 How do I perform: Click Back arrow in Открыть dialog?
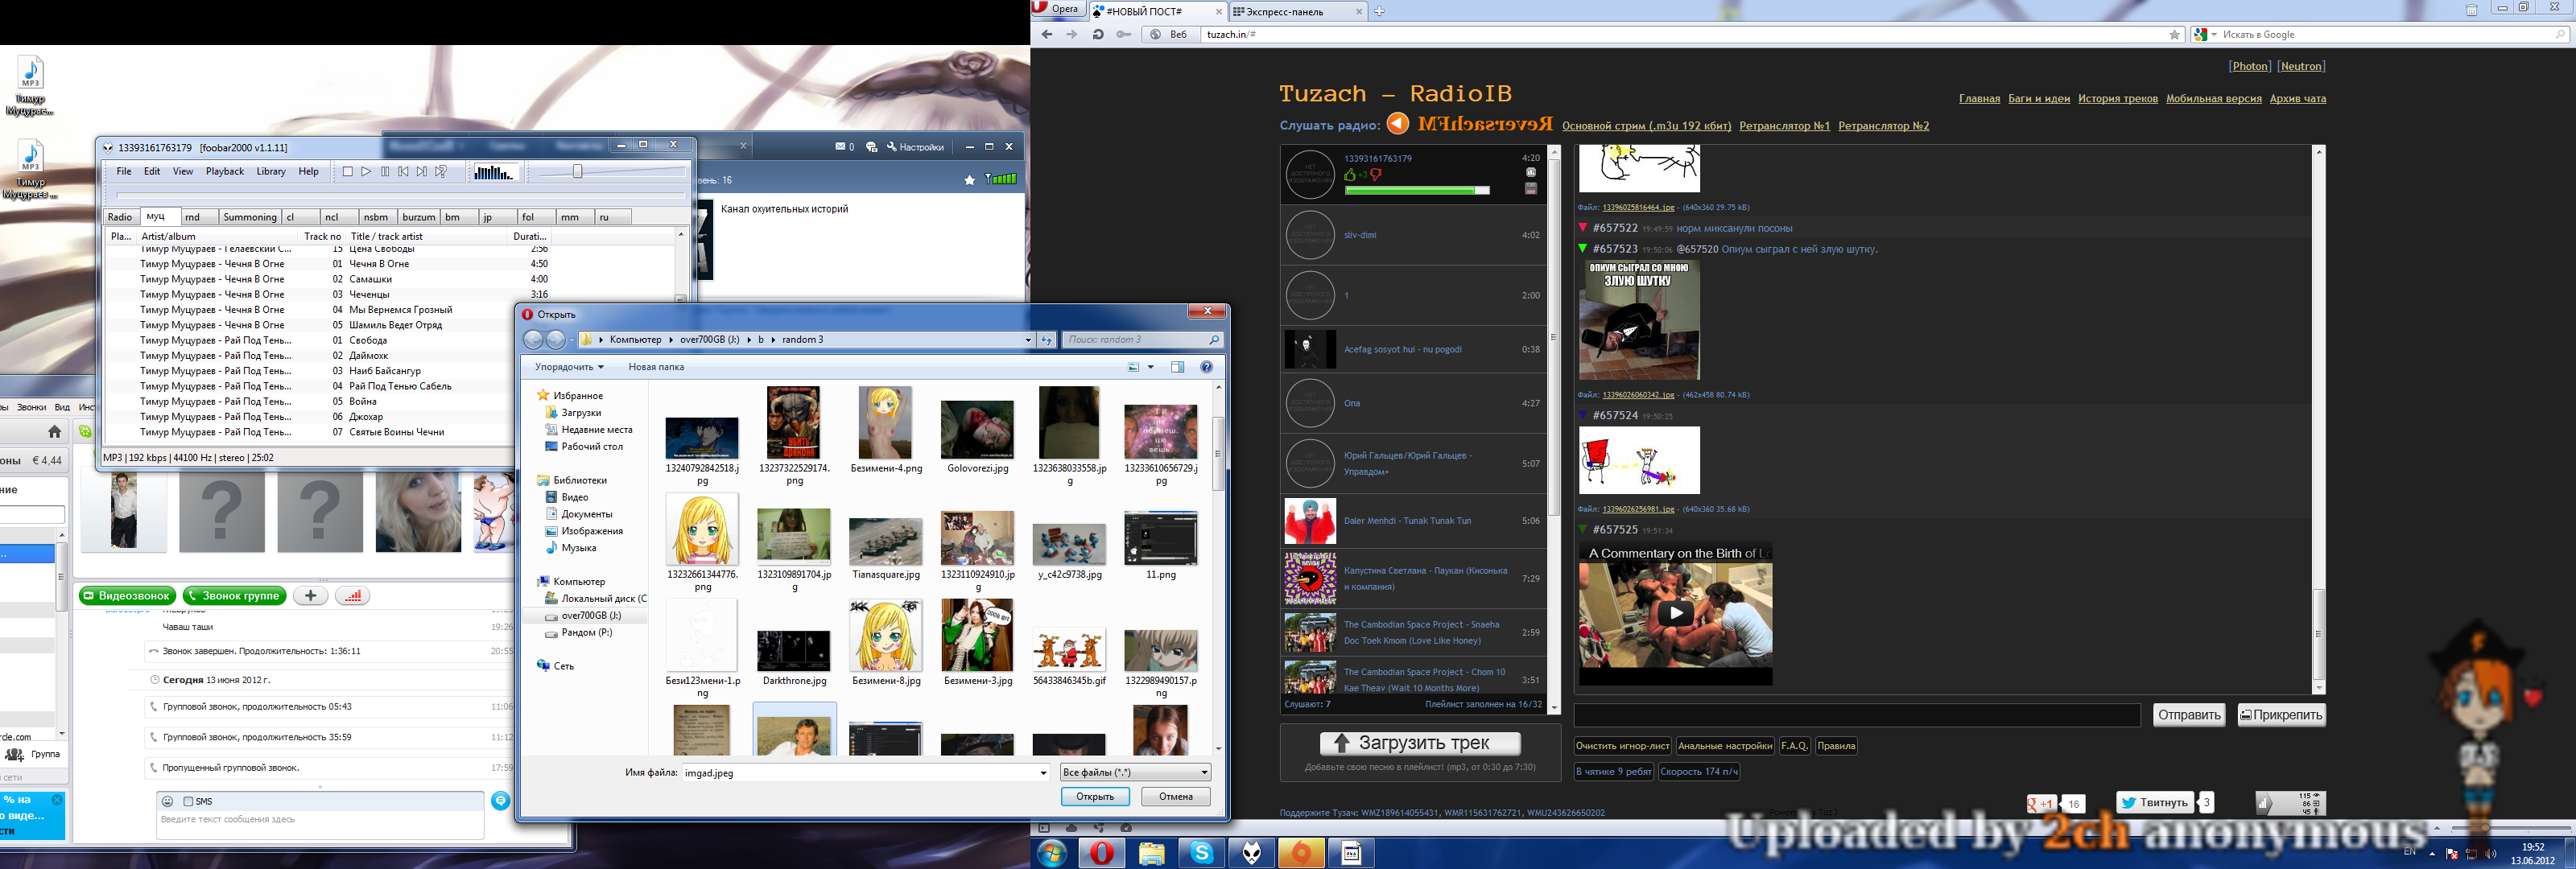click(x=534, y=340)
